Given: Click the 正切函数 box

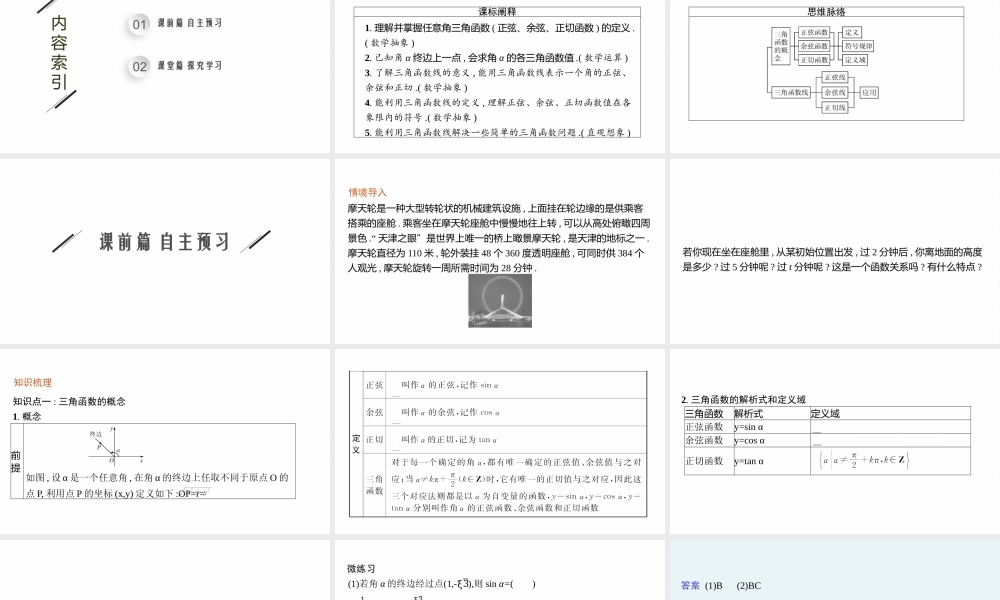Looking at the screenshot, I should pos(814,58).
